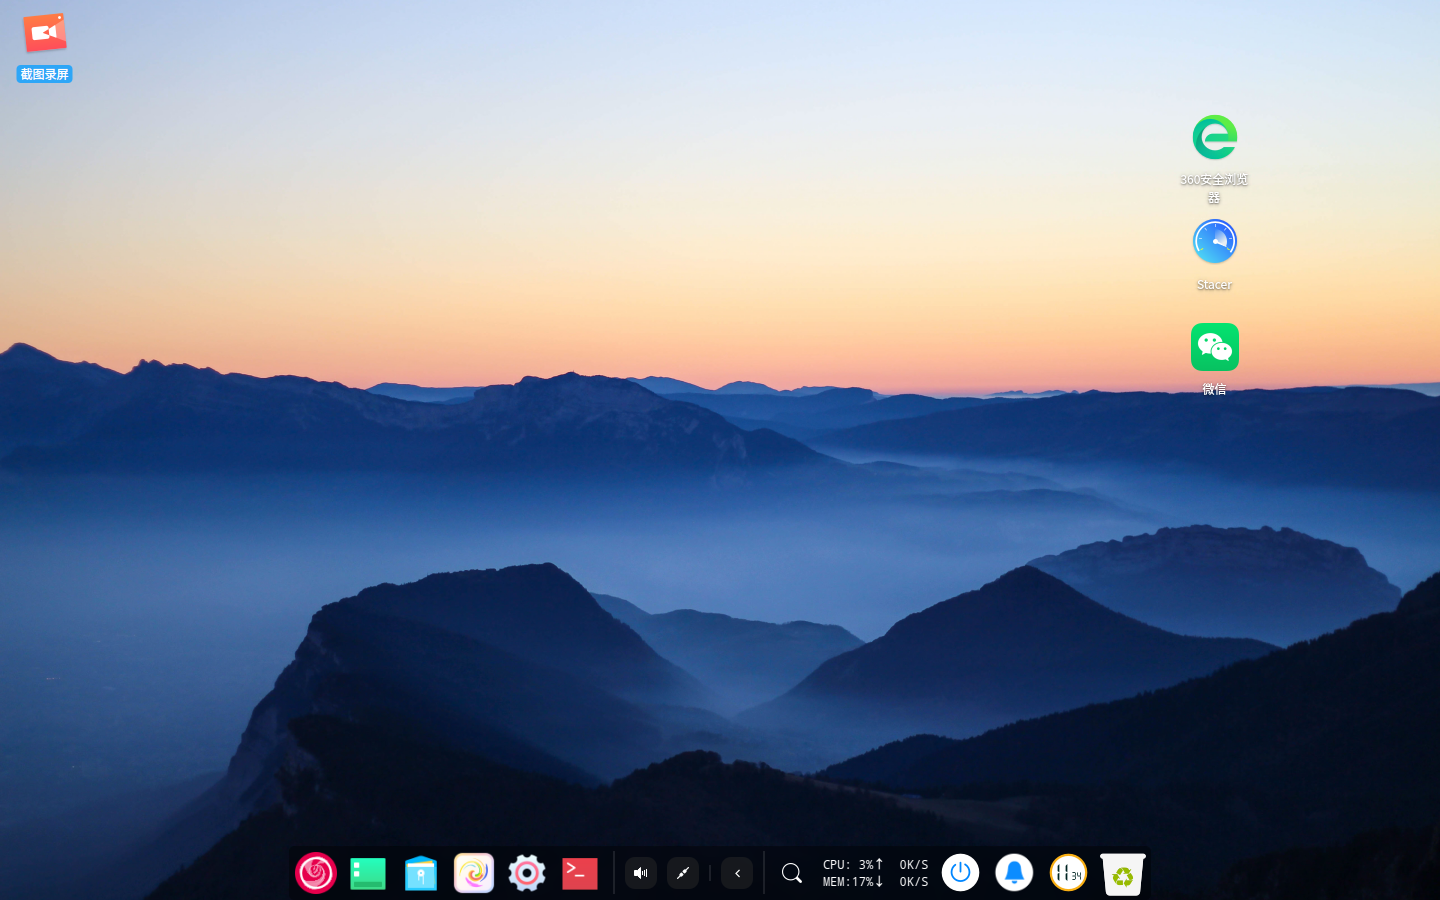Launch the red terminal dock icon

pos(580,873)
